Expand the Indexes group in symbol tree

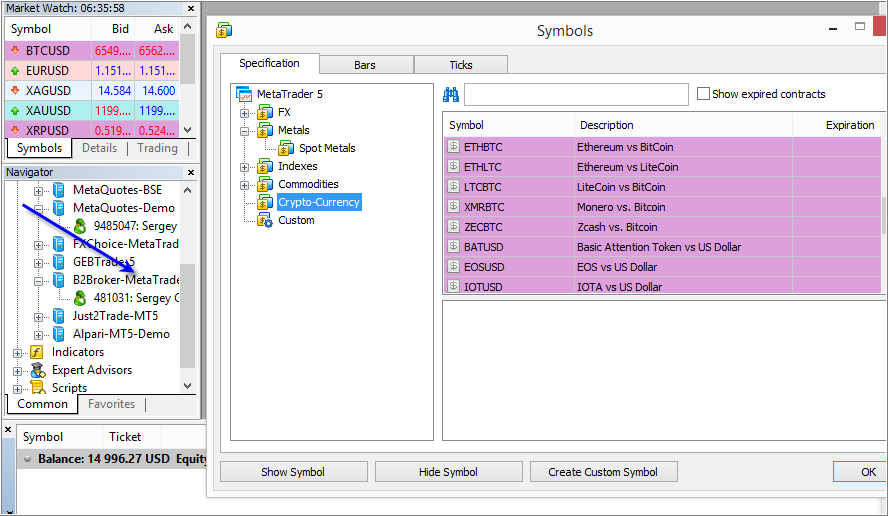(244, 167)
